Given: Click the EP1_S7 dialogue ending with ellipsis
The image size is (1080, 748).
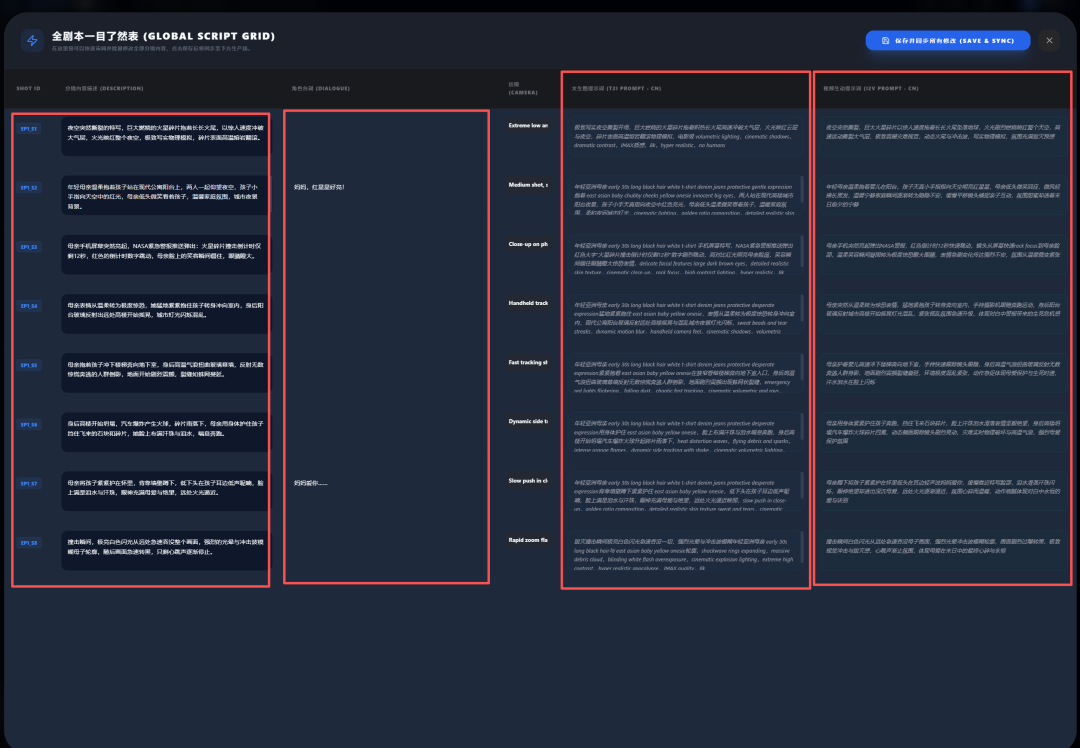Looking at the screenshot, I should pyautogui.click(x=311, y=483).
